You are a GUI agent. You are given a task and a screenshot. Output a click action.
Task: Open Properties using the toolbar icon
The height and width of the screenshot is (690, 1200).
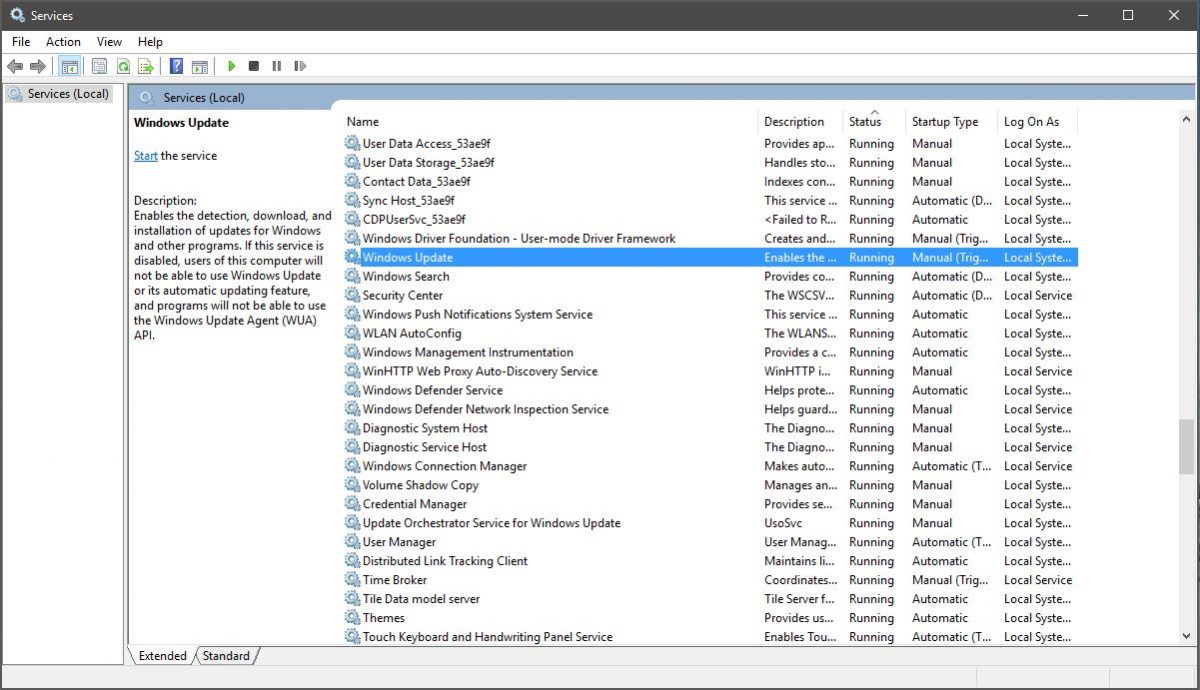click(x=98, y=66)
